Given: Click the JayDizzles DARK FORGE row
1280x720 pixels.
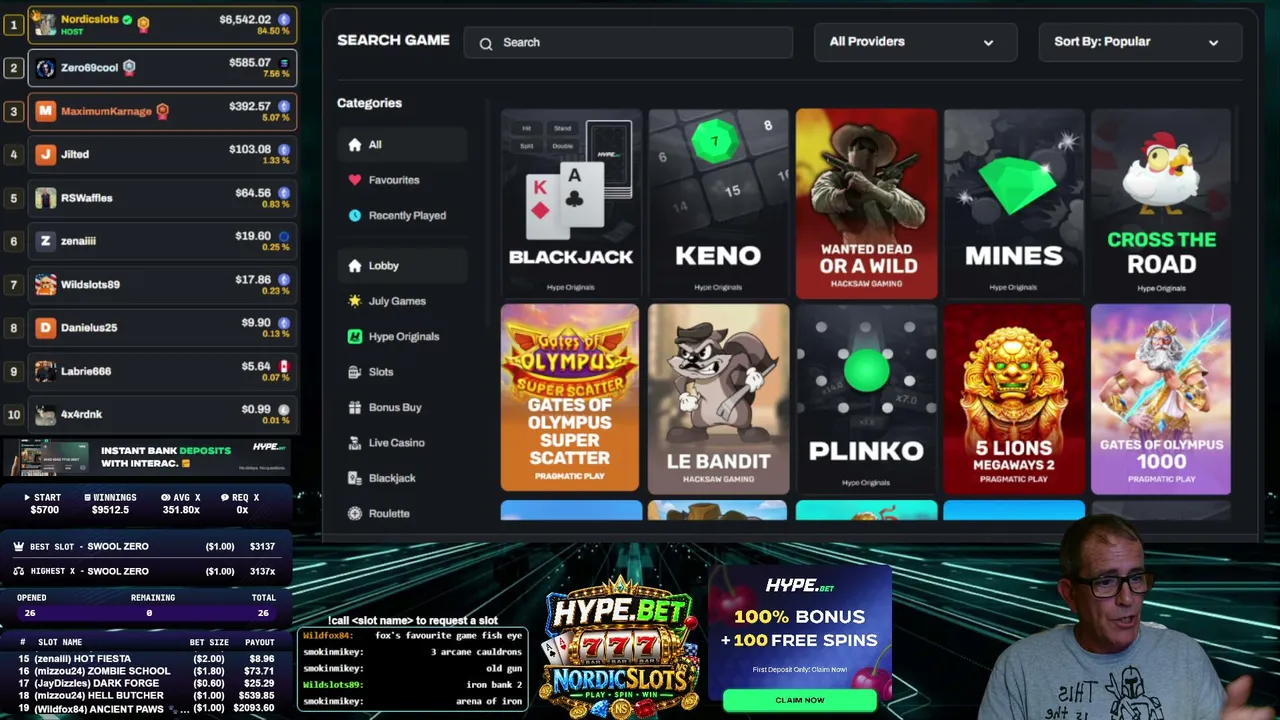Looking at the screenshot, I should click(147, 683).
